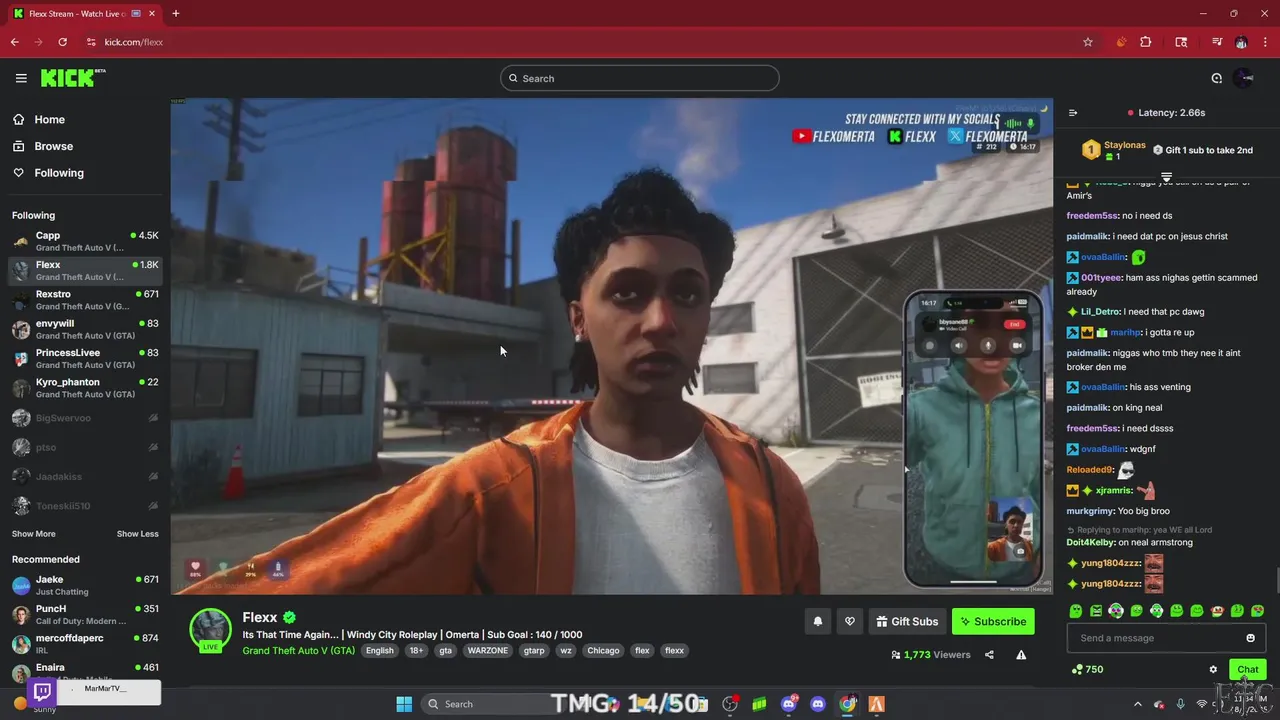Screen dimensions: 1280x720
Task: Click the 750 channel points balance
Action: (x=1087, y=670)
